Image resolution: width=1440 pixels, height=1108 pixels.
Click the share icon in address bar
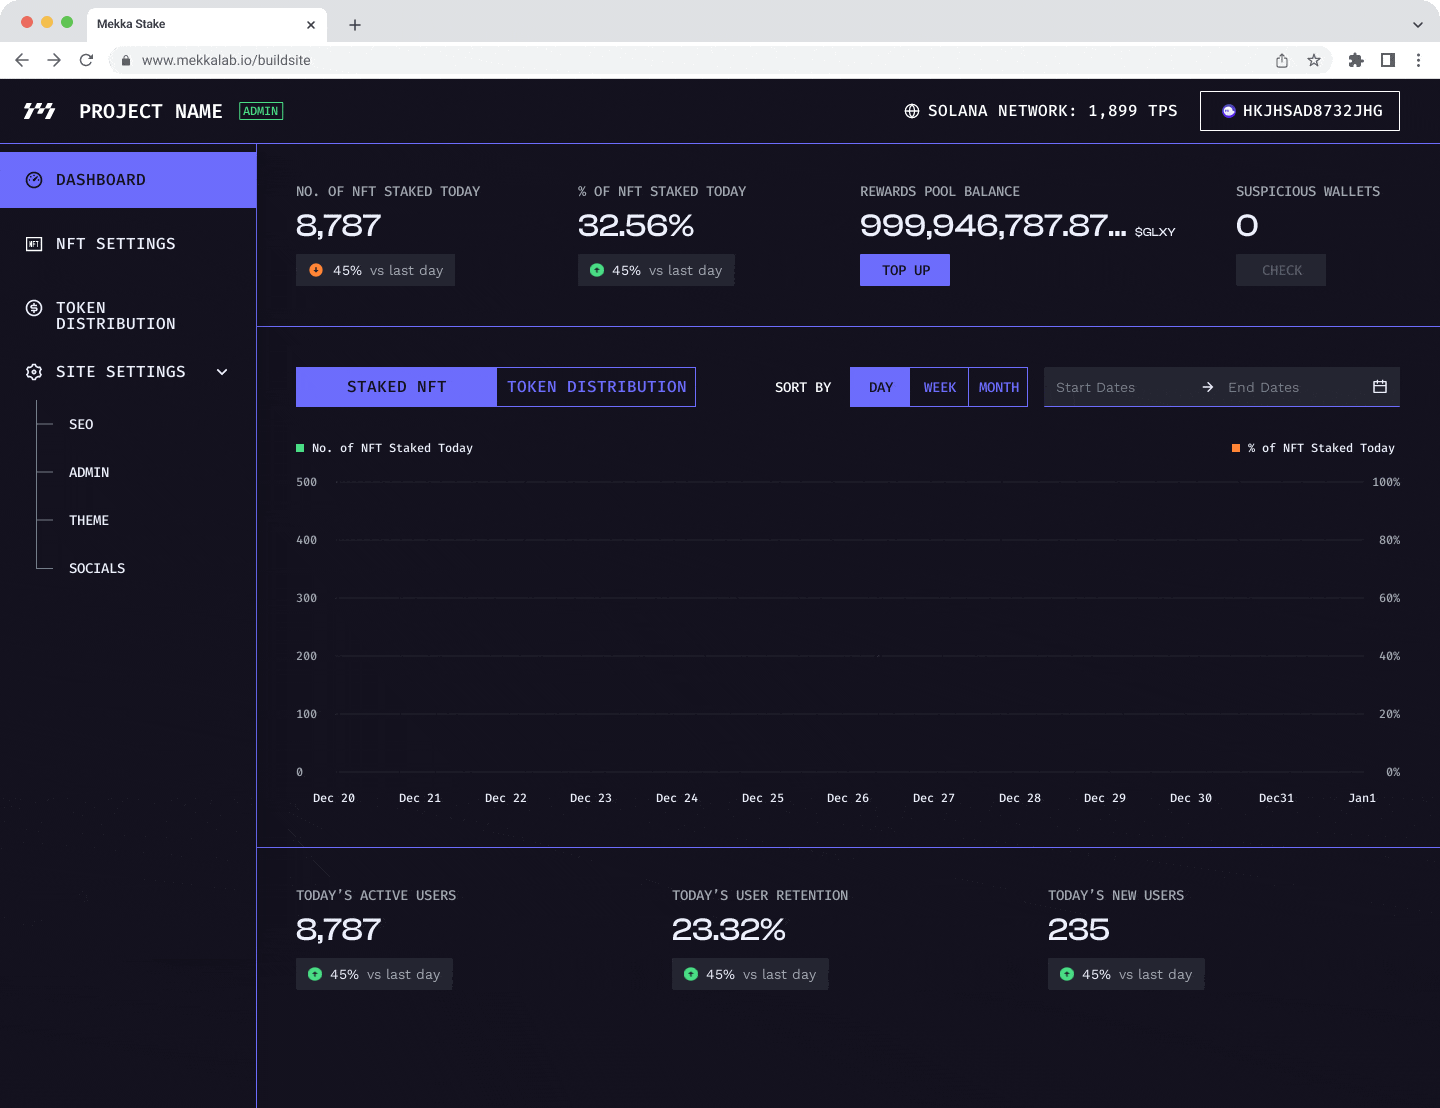(x=1282, y=60)
